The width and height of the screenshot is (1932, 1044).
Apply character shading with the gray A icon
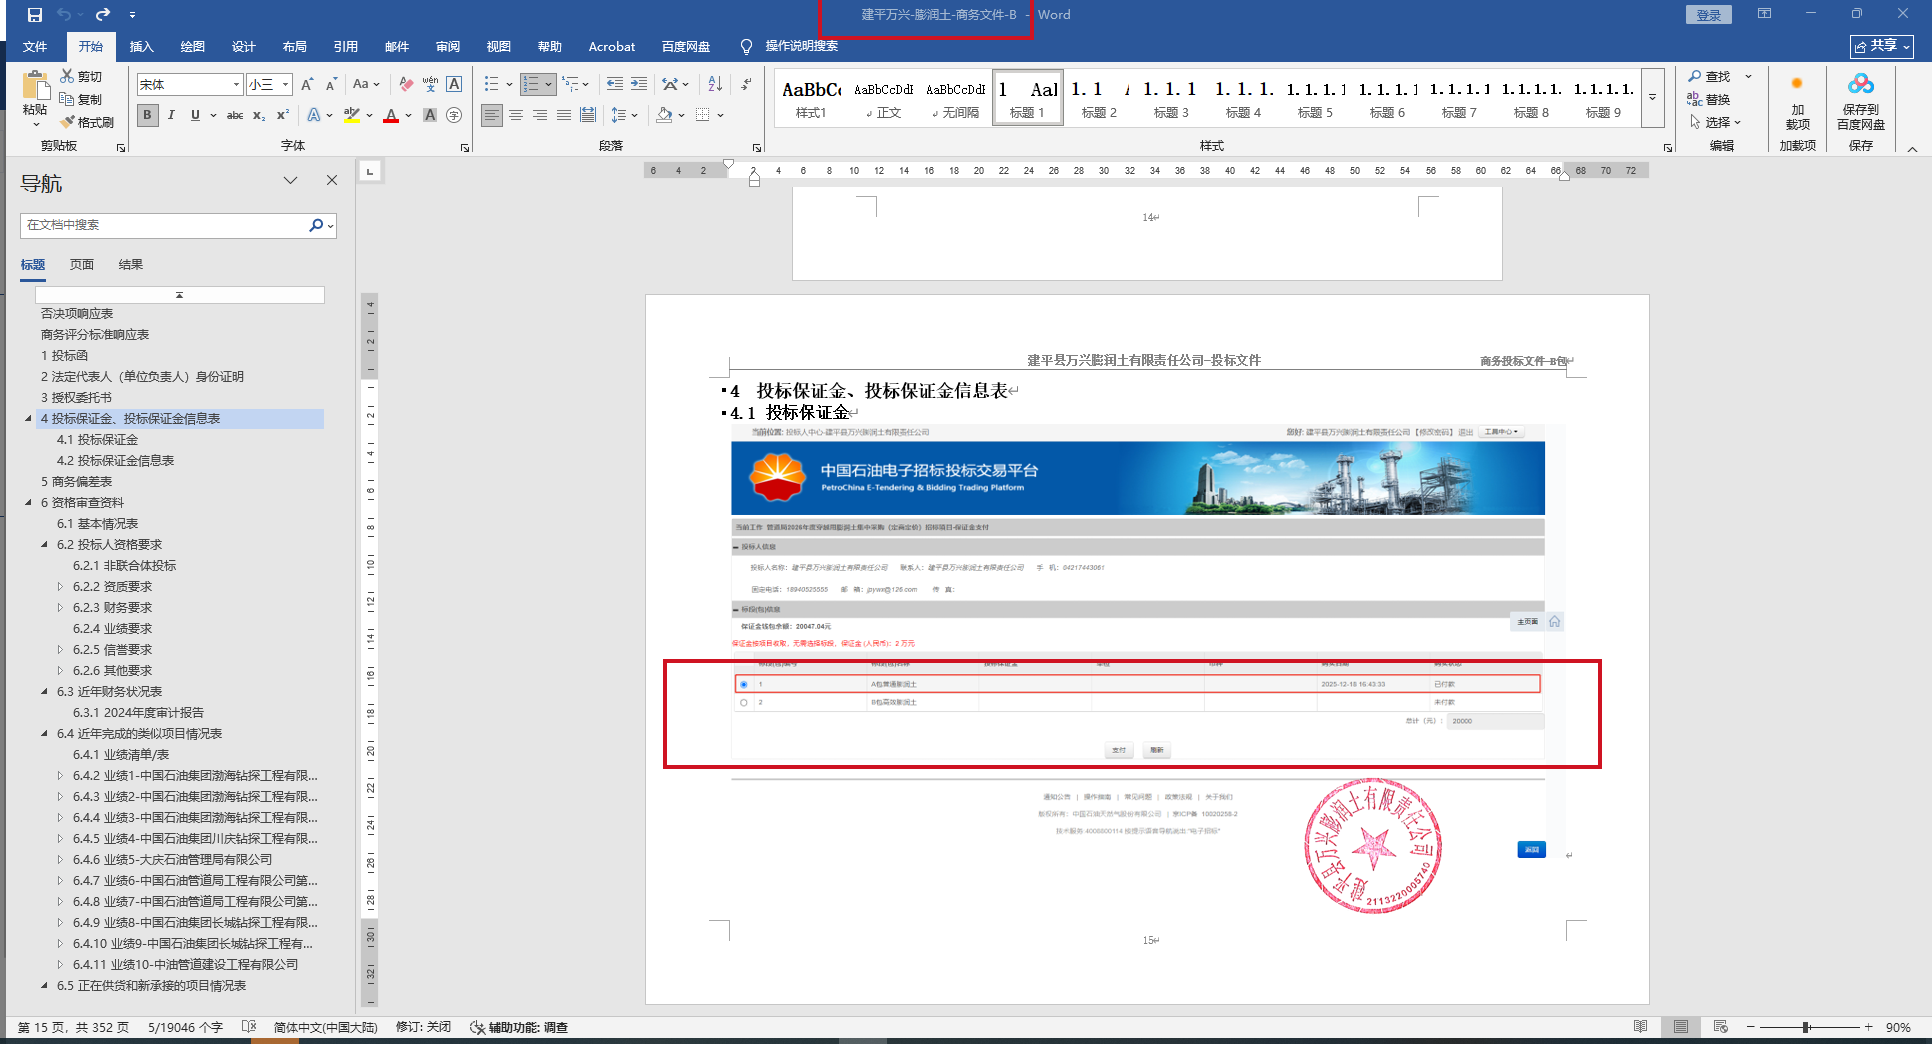[x=430, y=115]
